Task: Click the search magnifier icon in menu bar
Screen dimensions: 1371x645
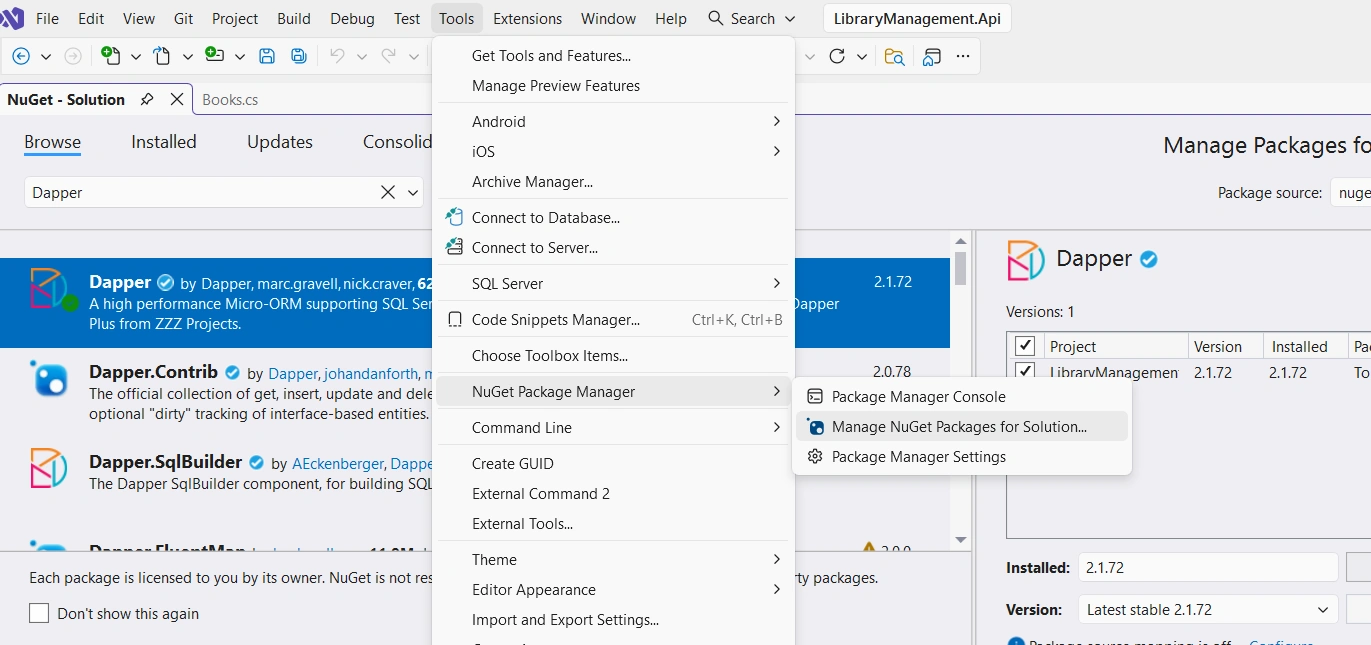Action: (716, 18)
